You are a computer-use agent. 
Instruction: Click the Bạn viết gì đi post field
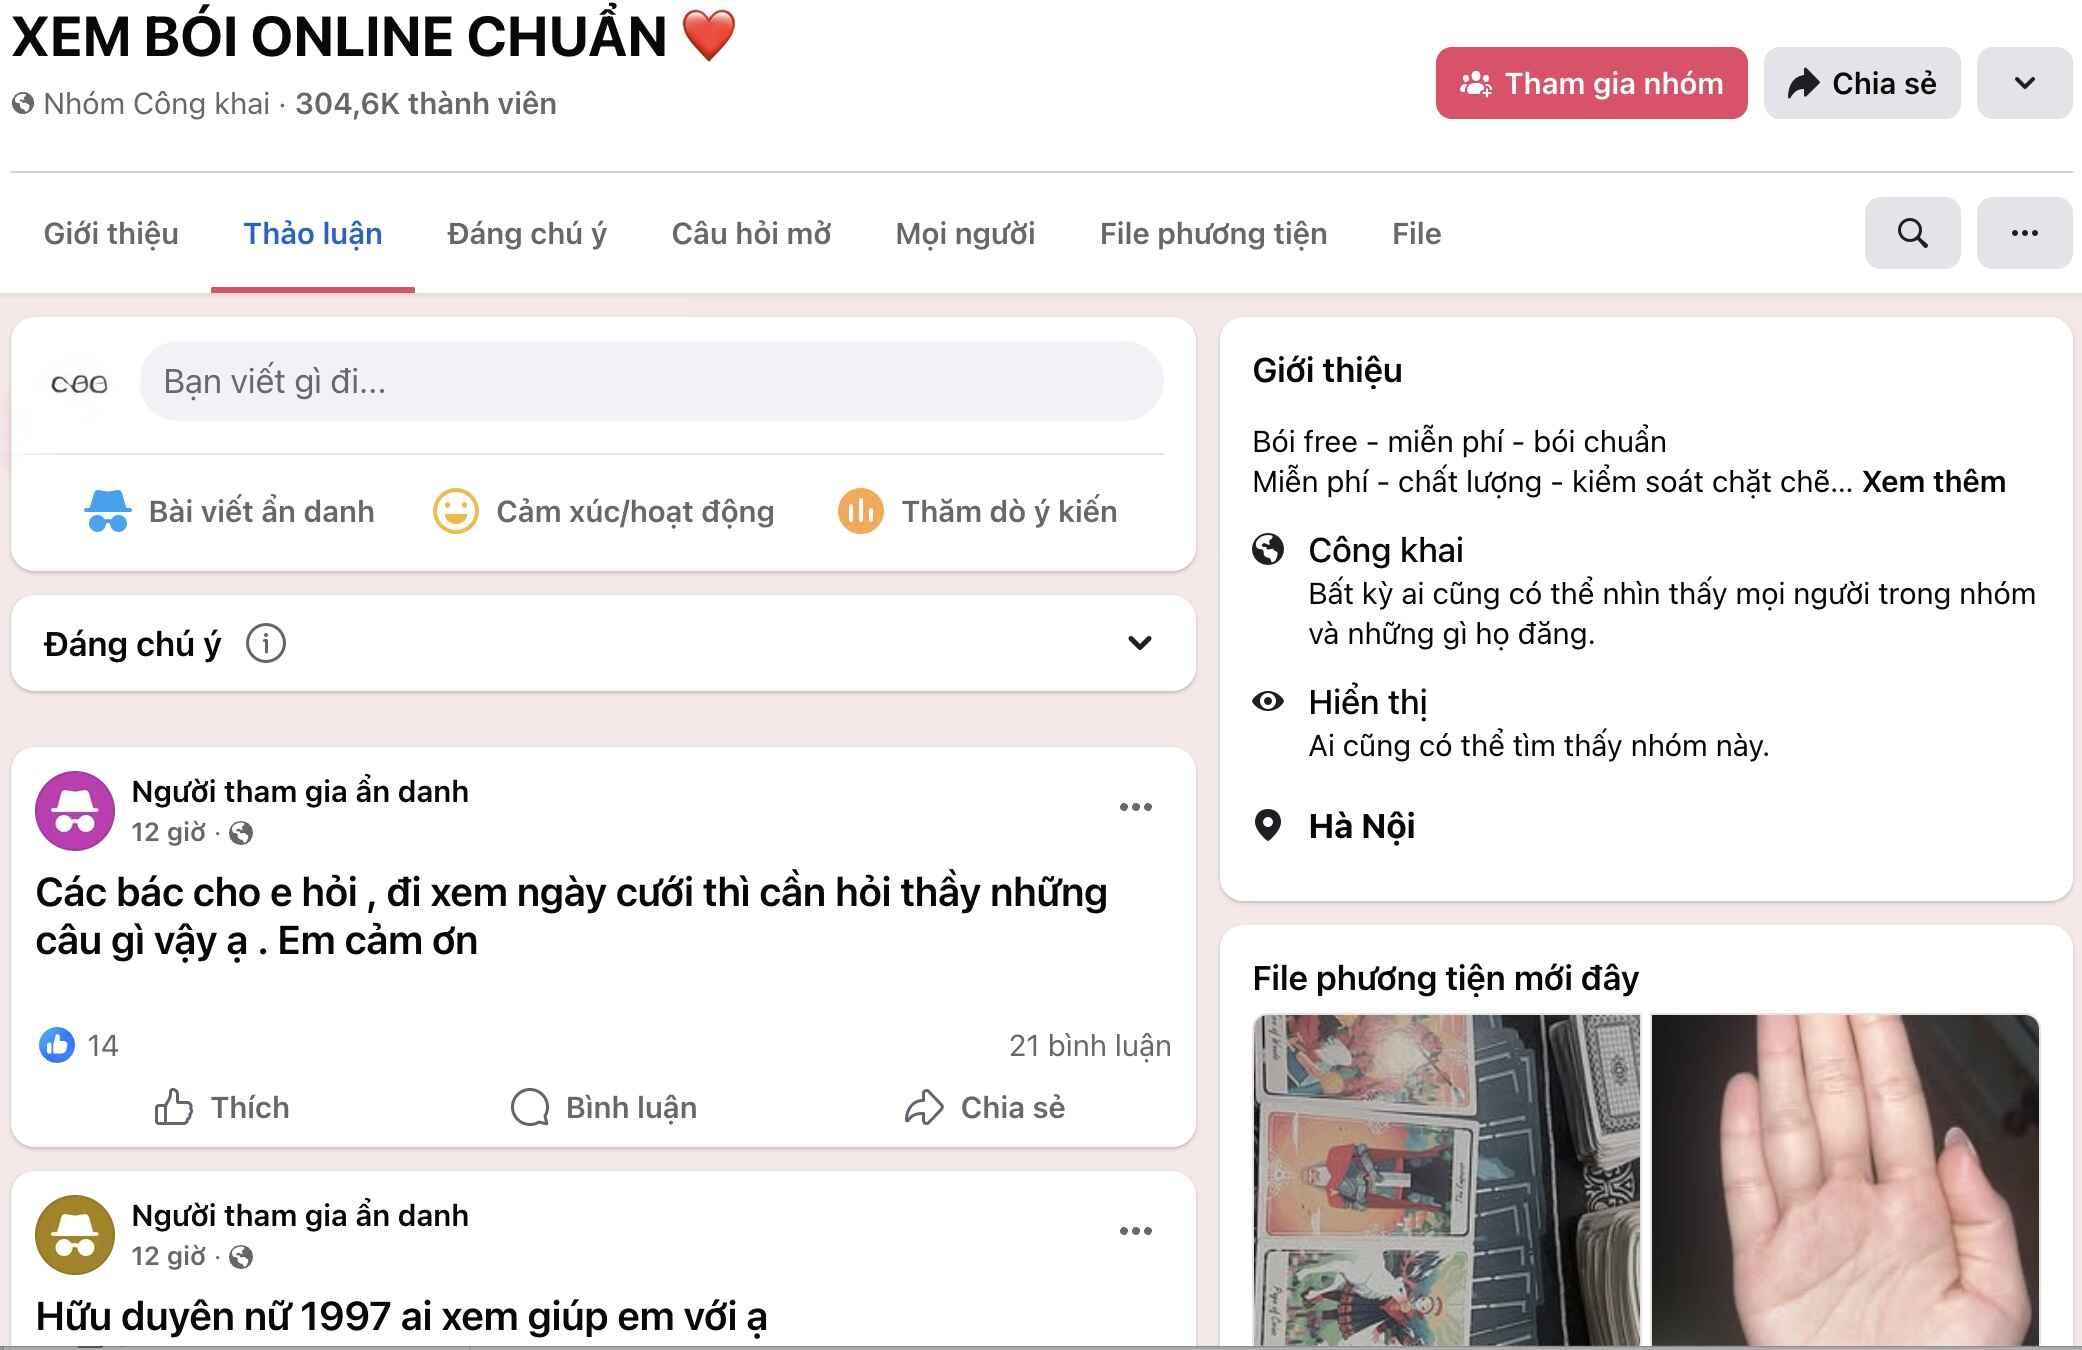click(x=651, y=381)
